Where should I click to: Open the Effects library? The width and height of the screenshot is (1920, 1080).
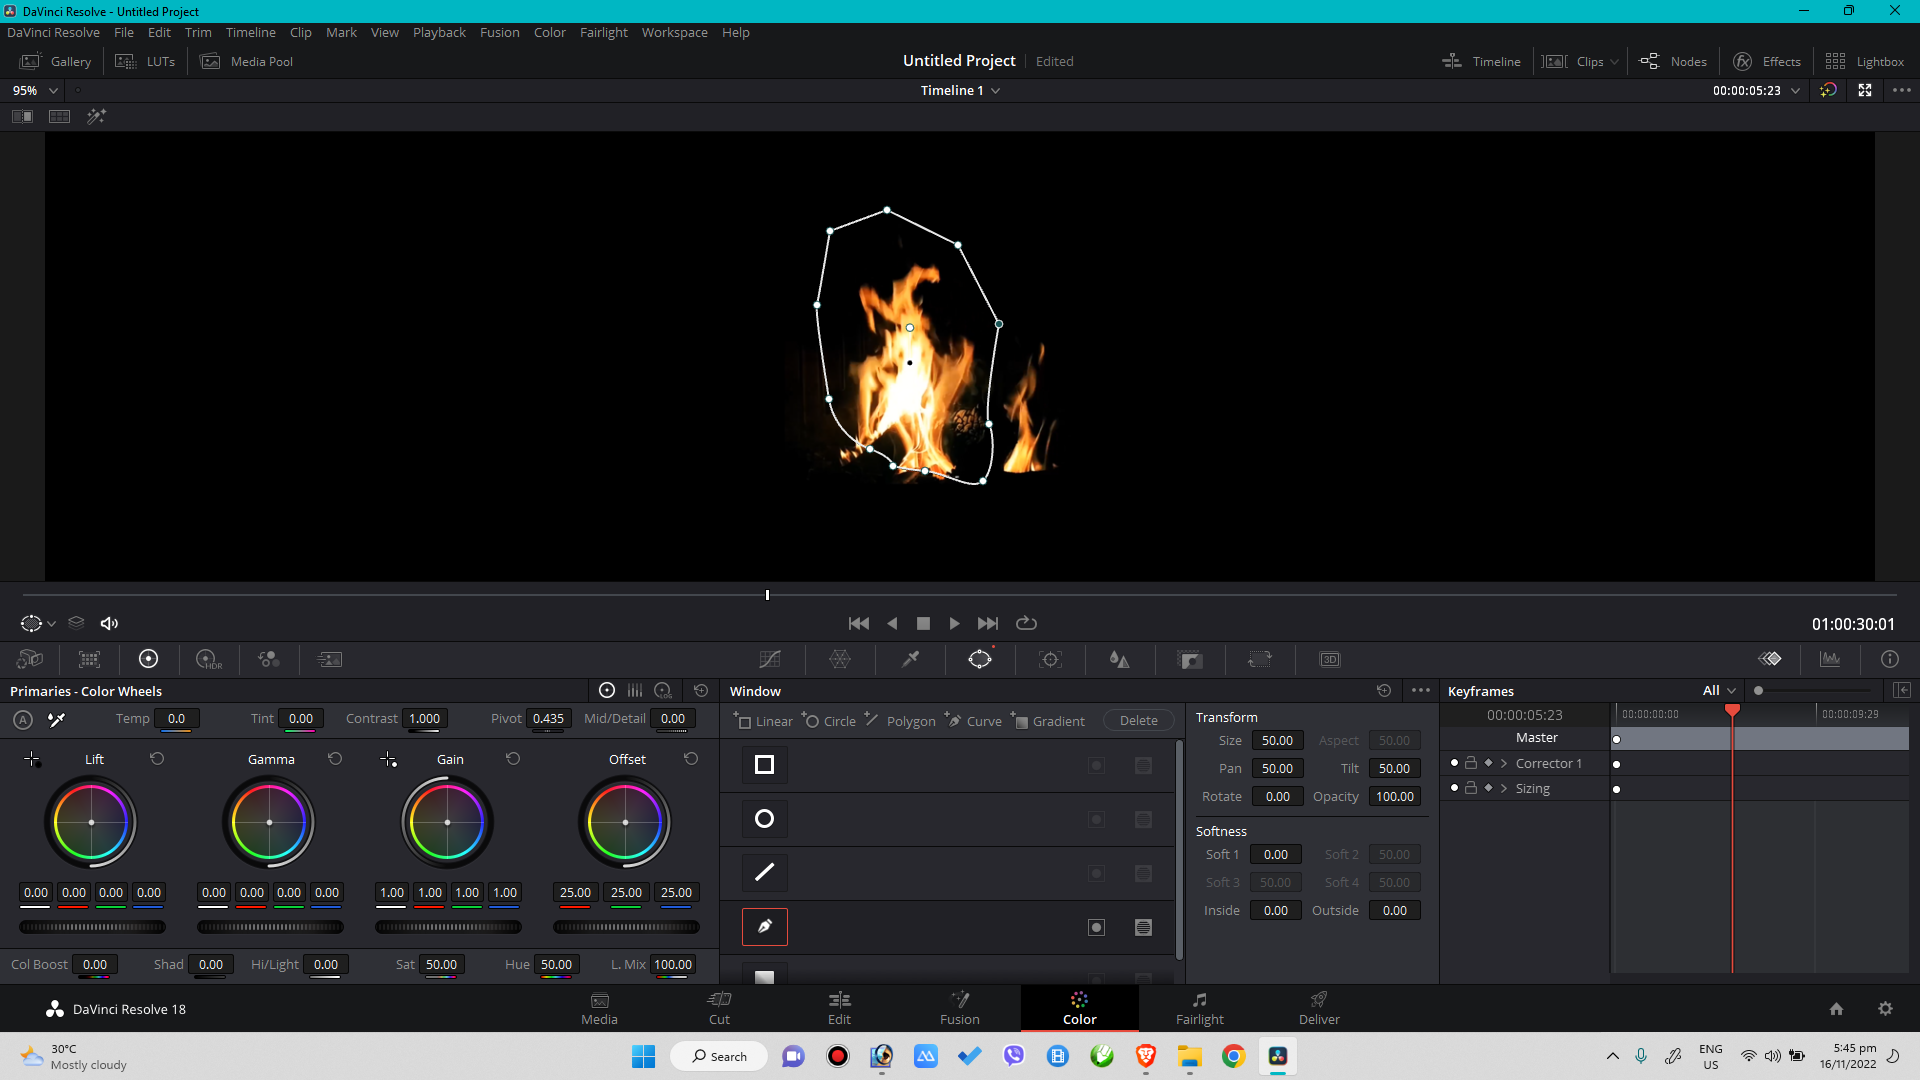pos(1767,62)
